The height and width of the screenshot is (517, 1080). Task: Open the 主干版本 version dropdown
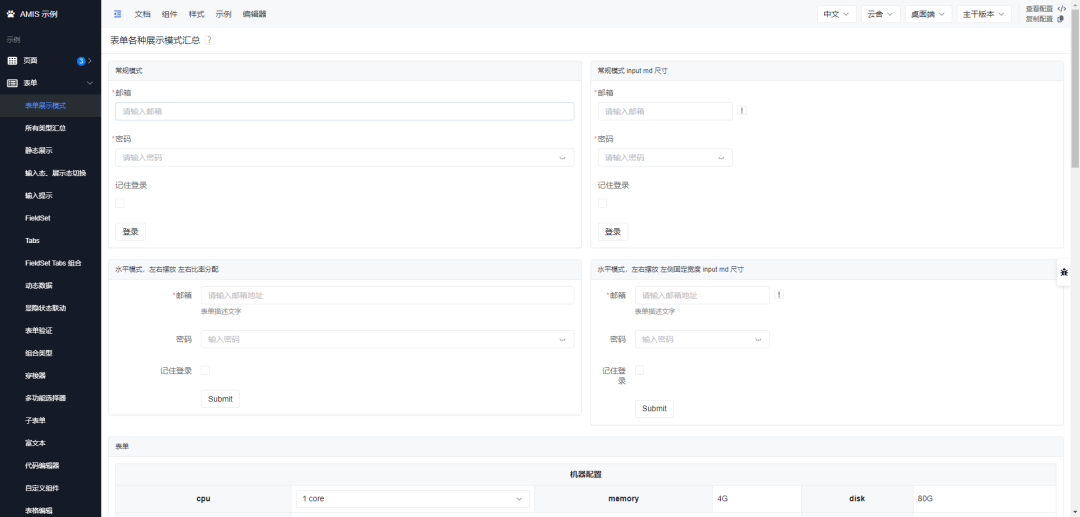coord(984,14)
